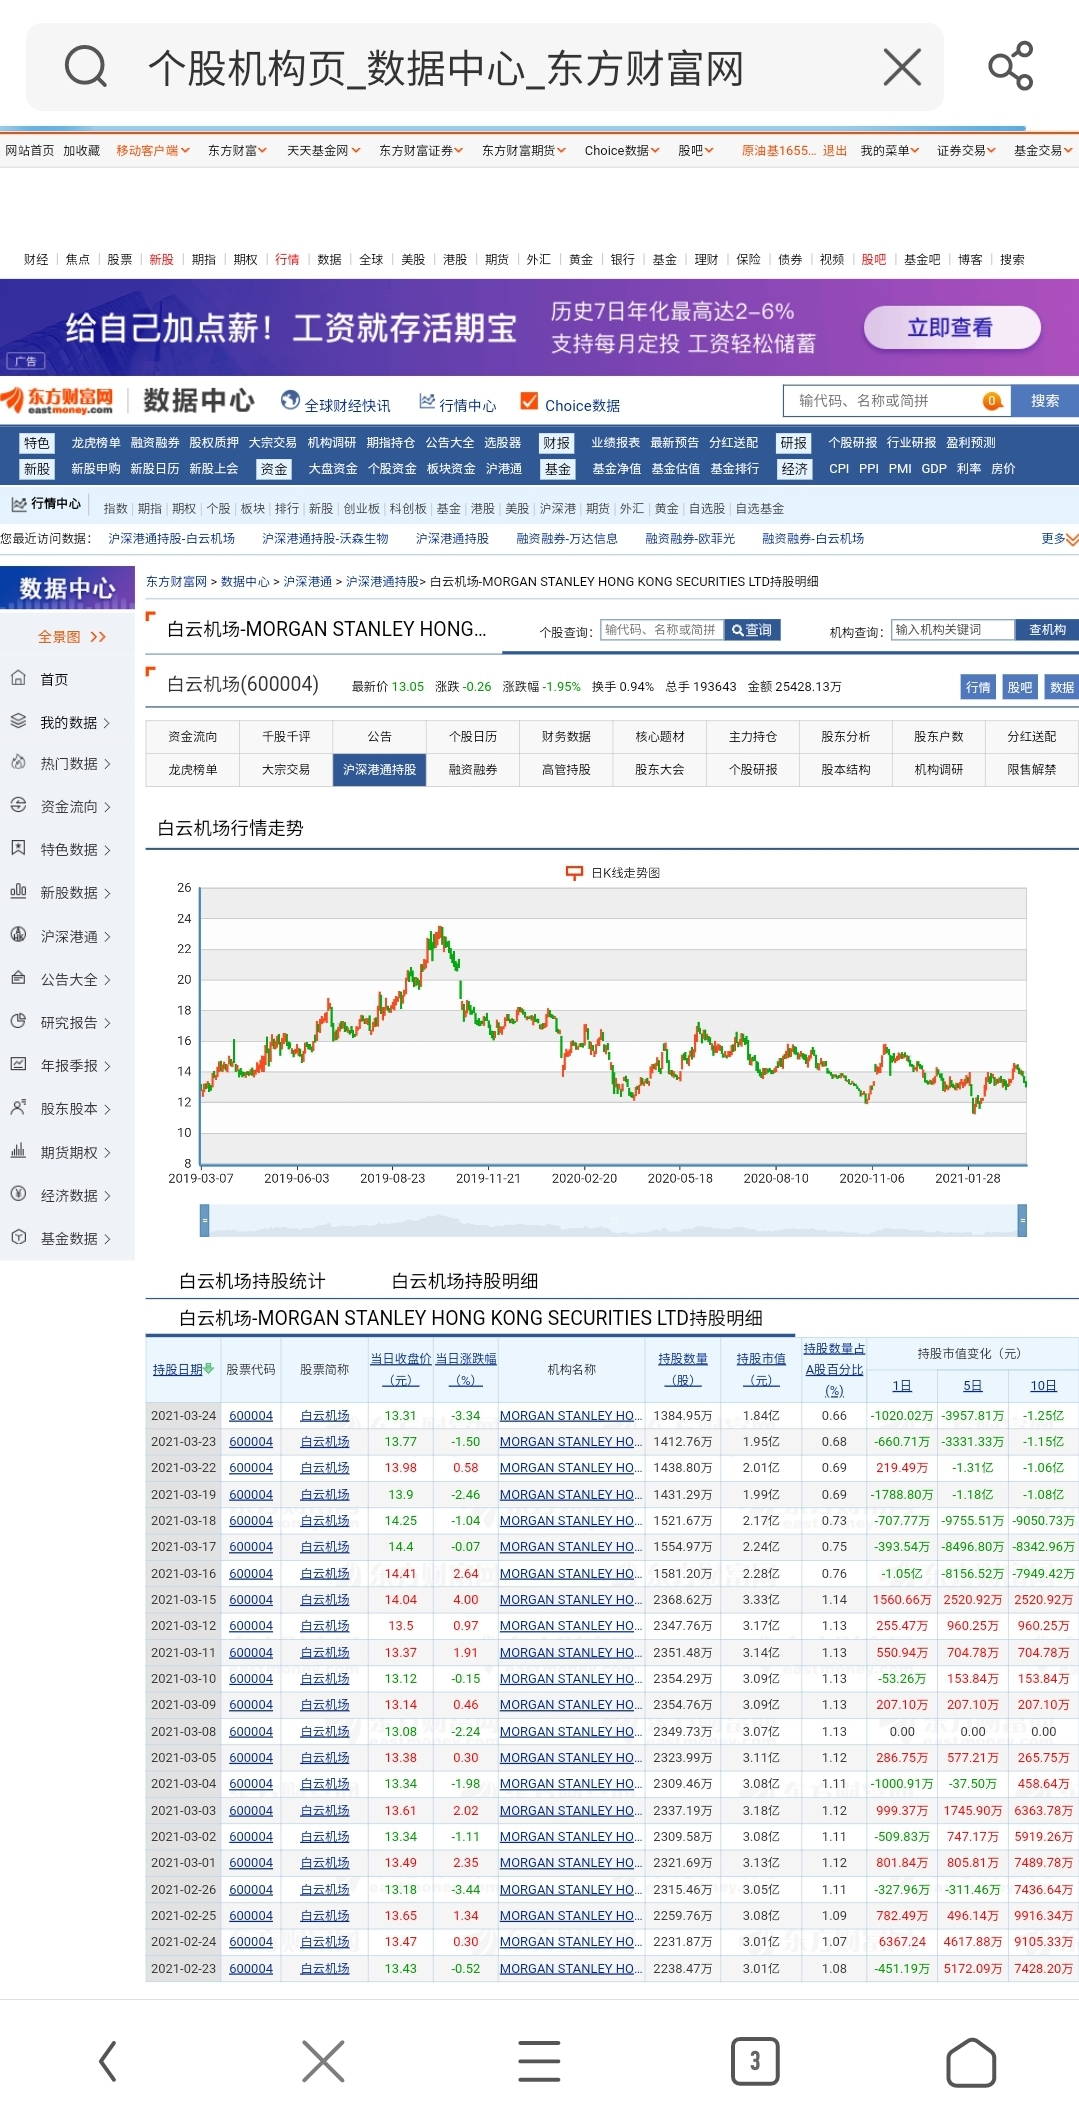1079x2125 pixels.
Task: Switch to 白云机场持股明细 tab
Action: coord(465,1281)
